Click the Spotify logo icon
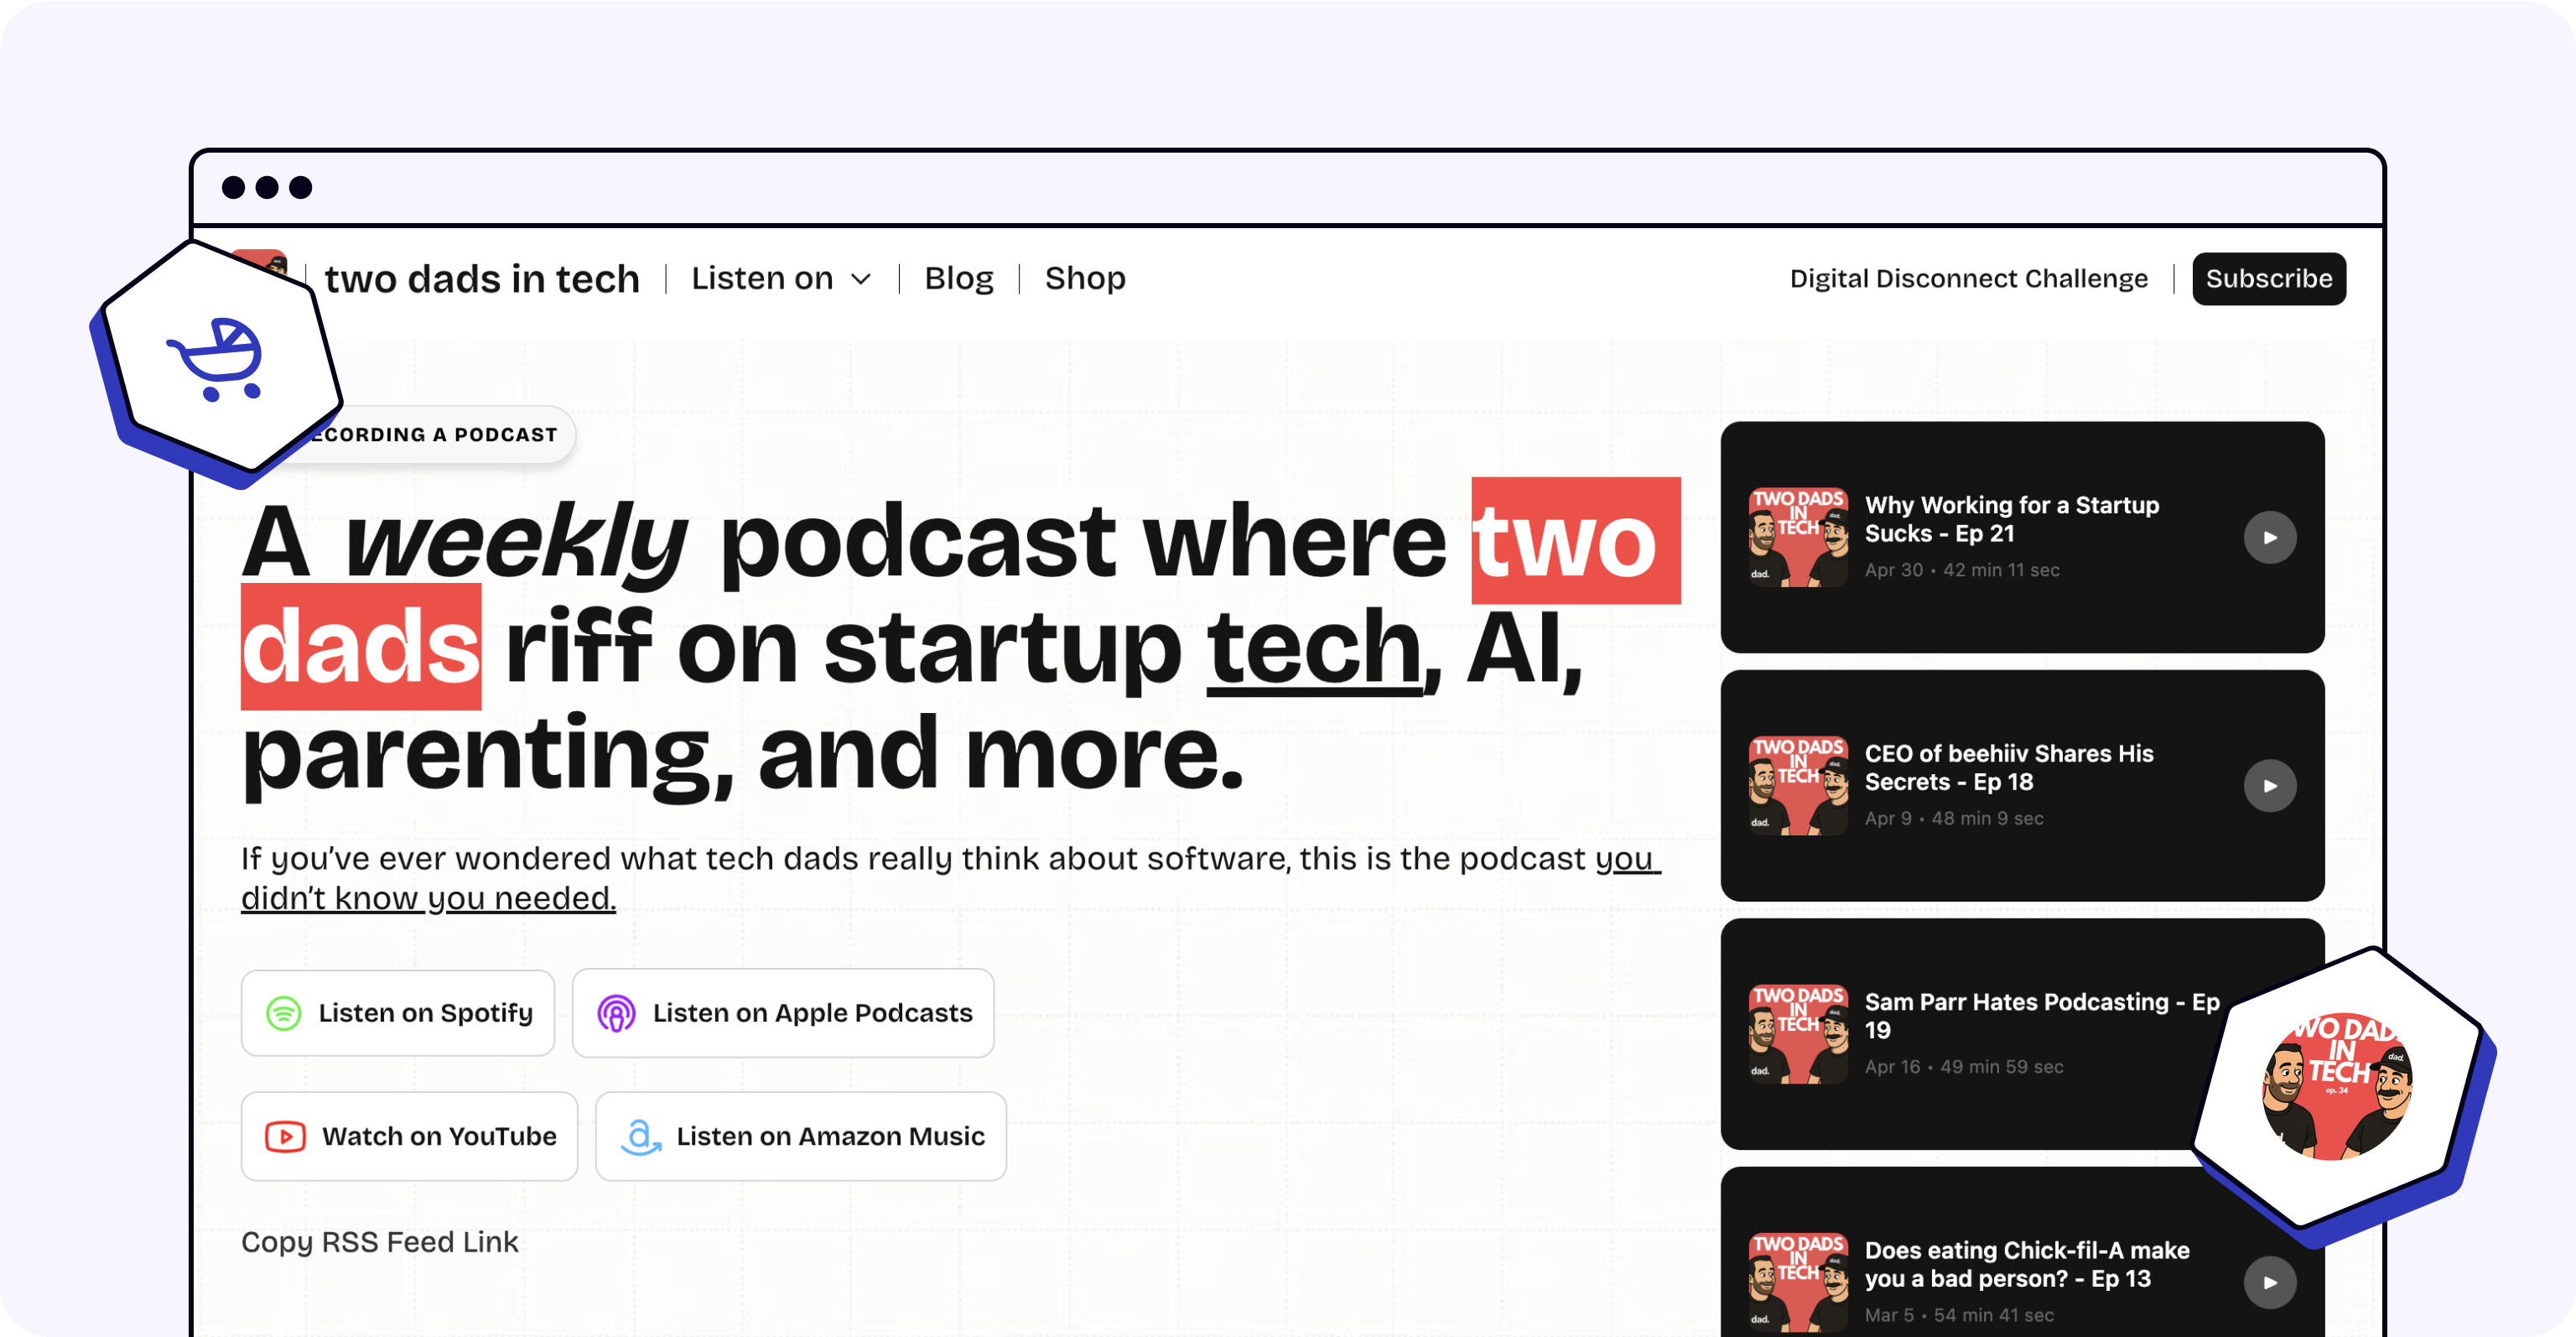The width and height of the screenshot is (2576, 1337). tap(284, 1012)
